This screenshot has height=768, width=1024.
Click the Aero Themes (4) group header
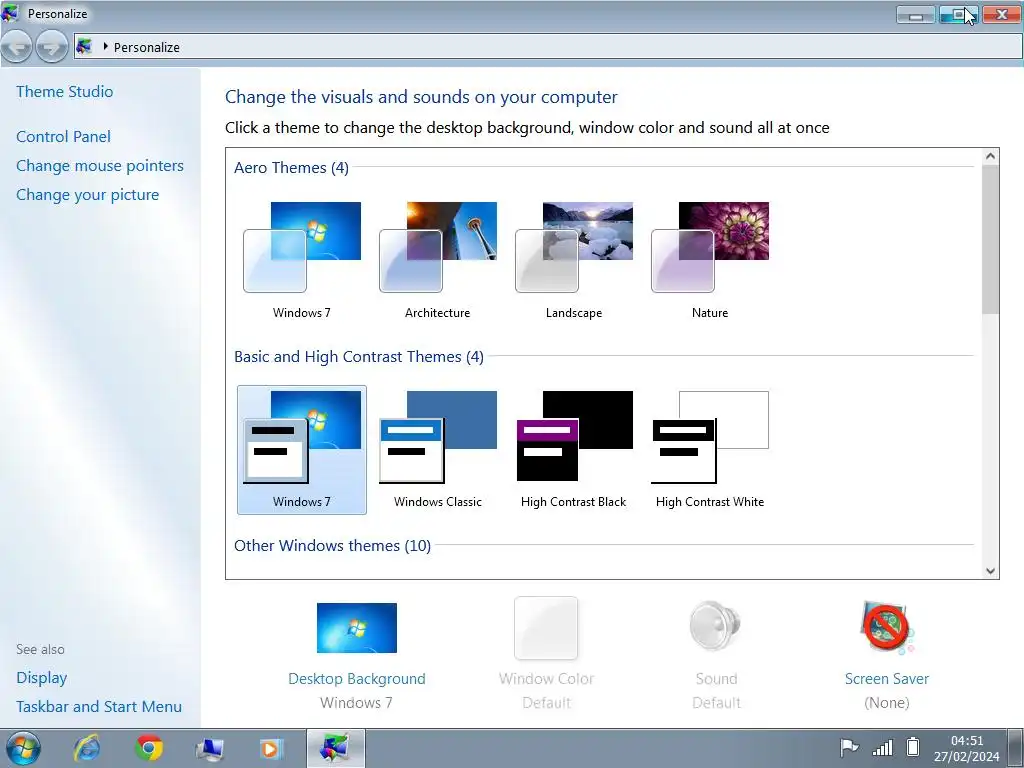(291, 168)
